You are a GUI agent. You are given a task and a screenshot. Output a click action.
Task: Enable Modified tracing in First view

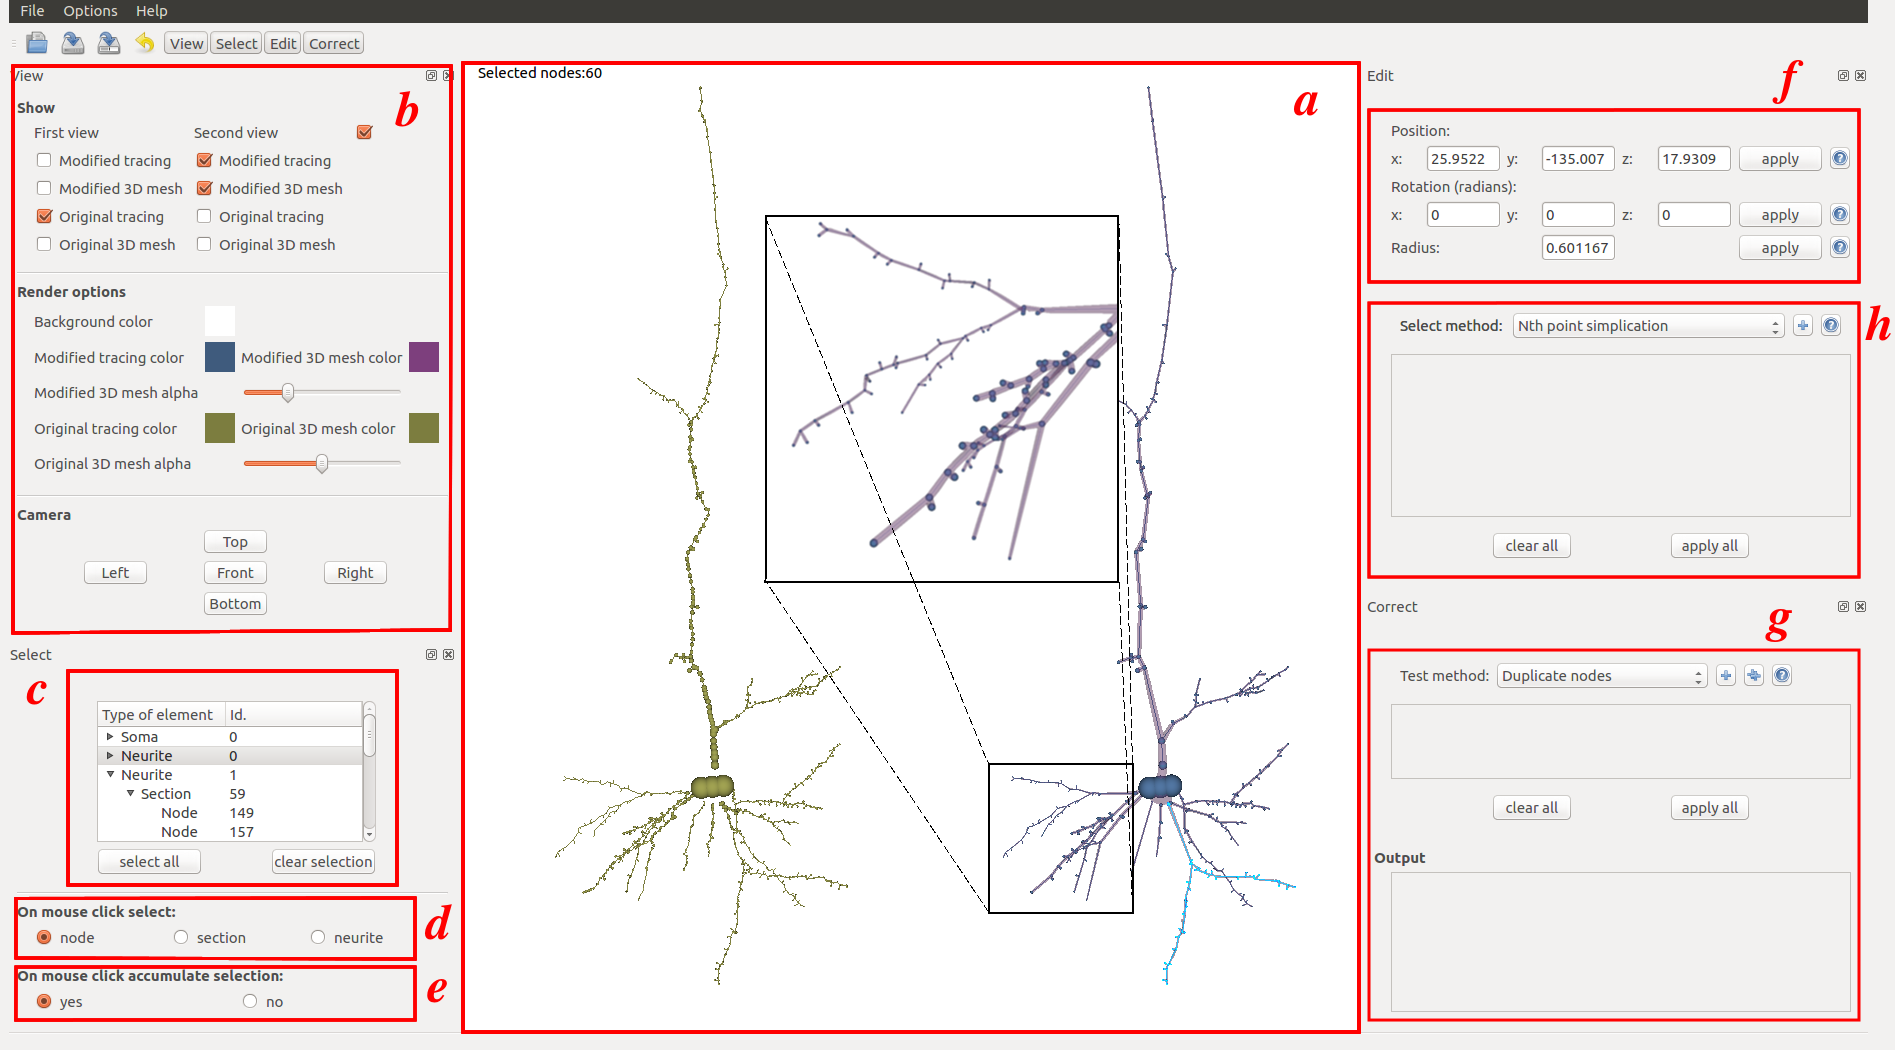(x=44, y=160)
